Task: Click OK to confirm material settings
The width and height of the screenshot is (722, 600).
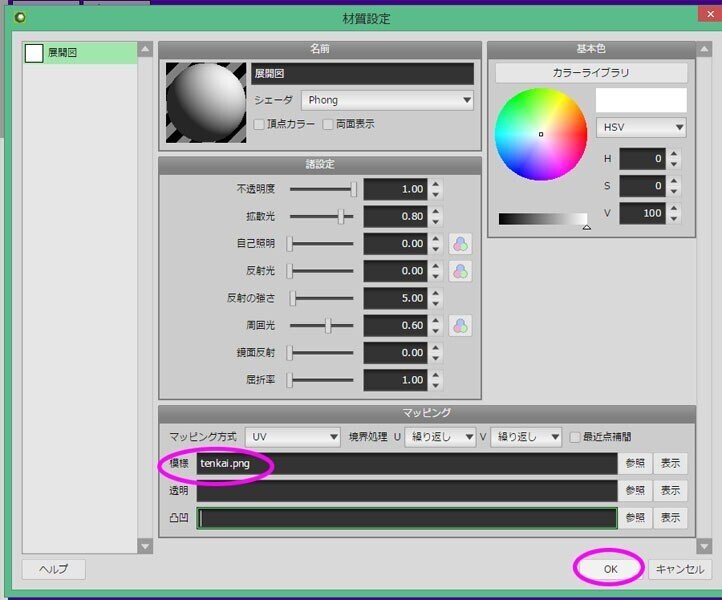Action: 610,569
